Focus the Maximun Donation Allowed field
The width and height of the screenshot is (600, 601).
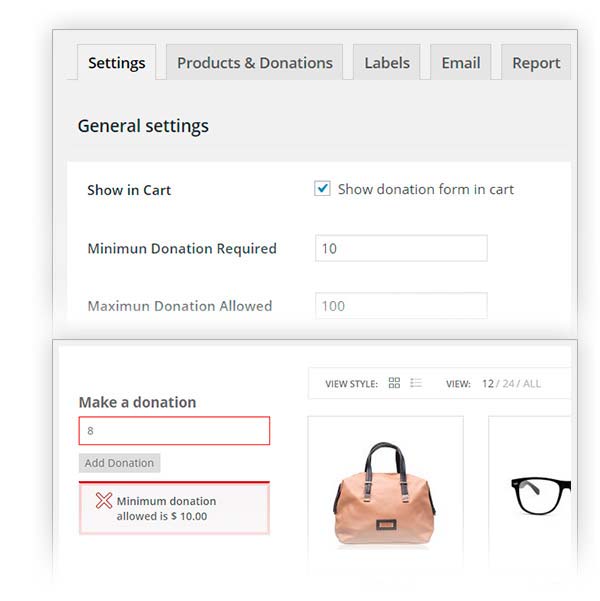click(x=401, y=306)
